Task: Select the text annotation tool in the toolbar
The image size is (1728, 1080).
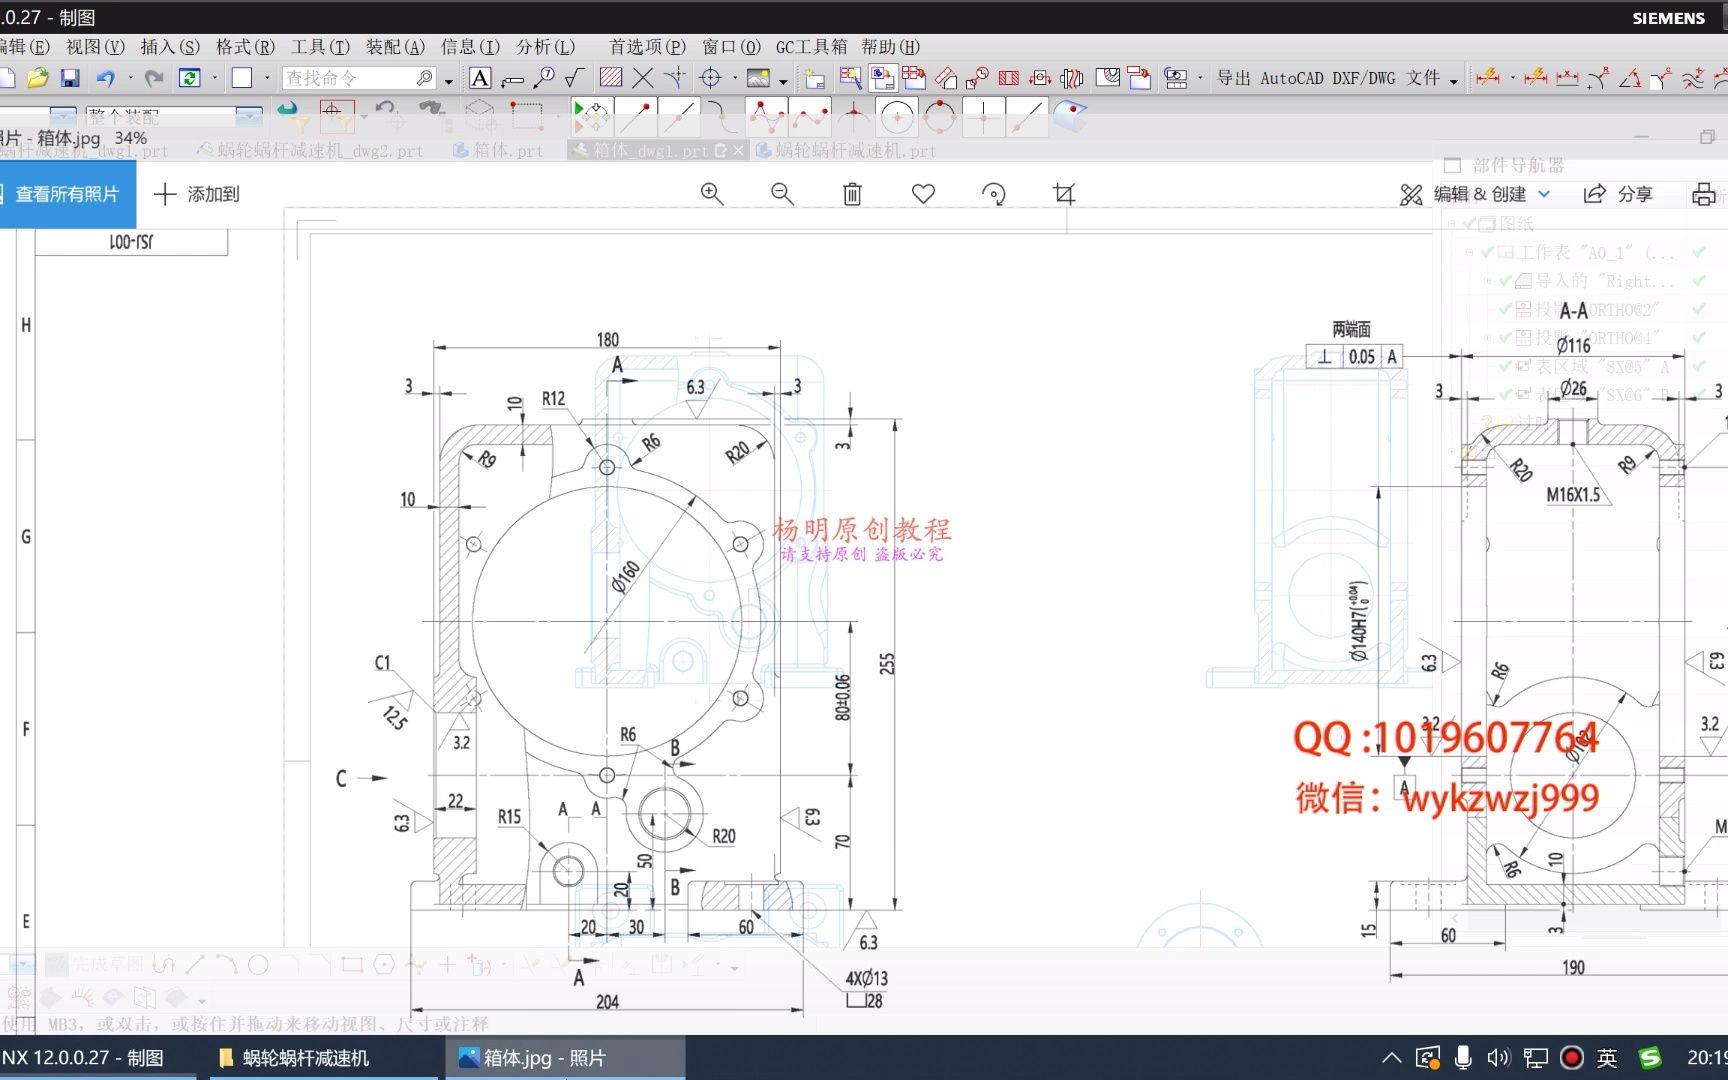Action: (480, 77)
